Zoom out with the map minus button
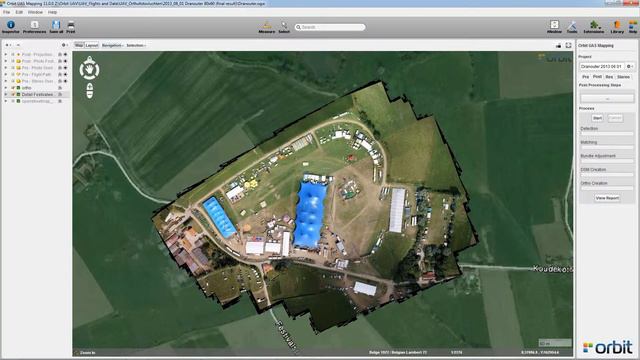This screenshot has width=640, height=360. point(89,95)
